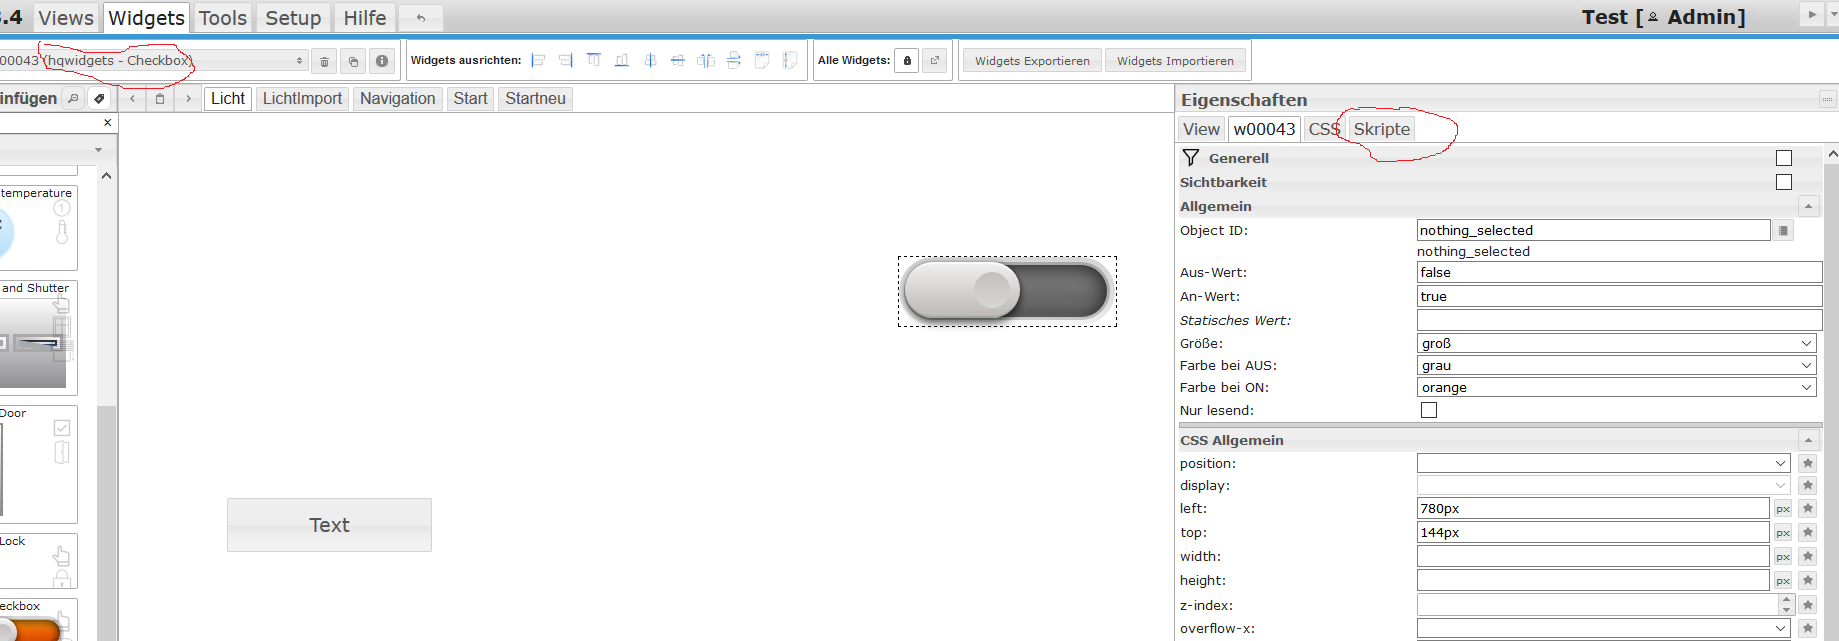Align widgets to the left edge

coord(538,60)
